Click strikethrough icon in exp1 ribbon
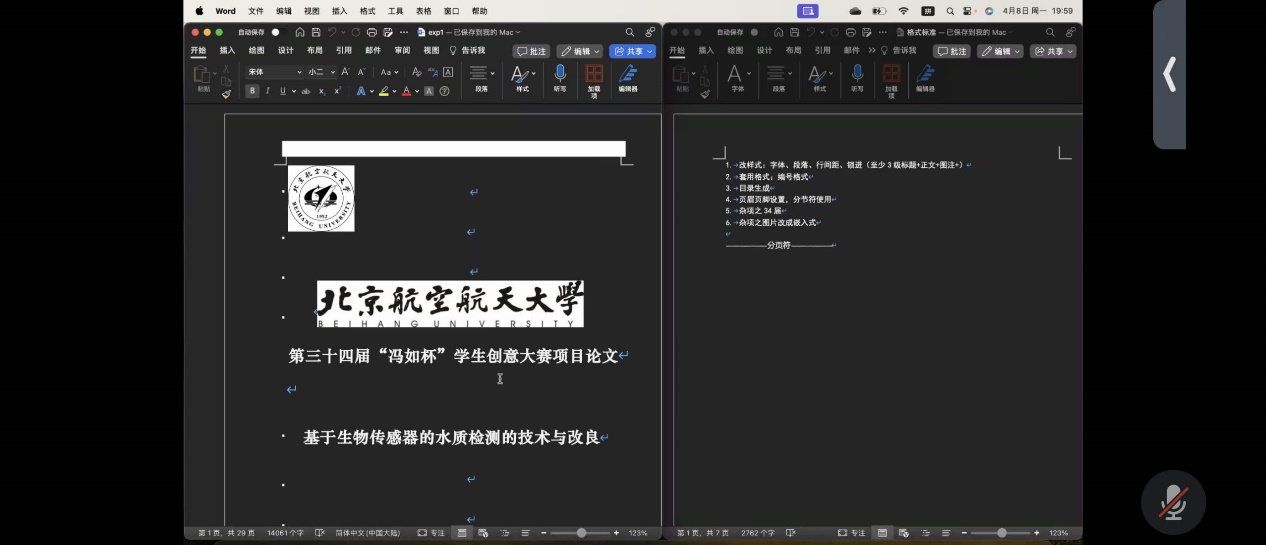Screen dimensions: 1266x545 coord(306,91)
